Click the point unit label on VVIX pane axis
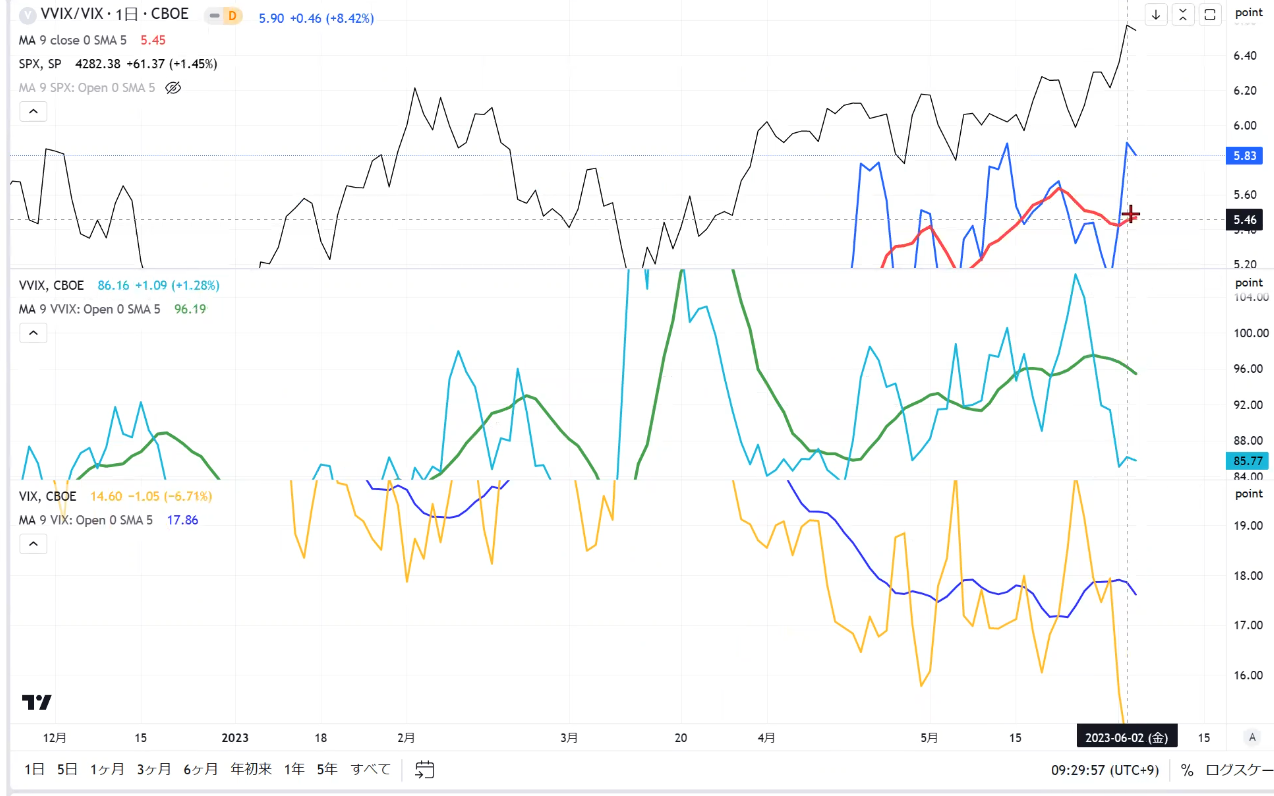The image size is (1274, 796). coord(1249,283)
